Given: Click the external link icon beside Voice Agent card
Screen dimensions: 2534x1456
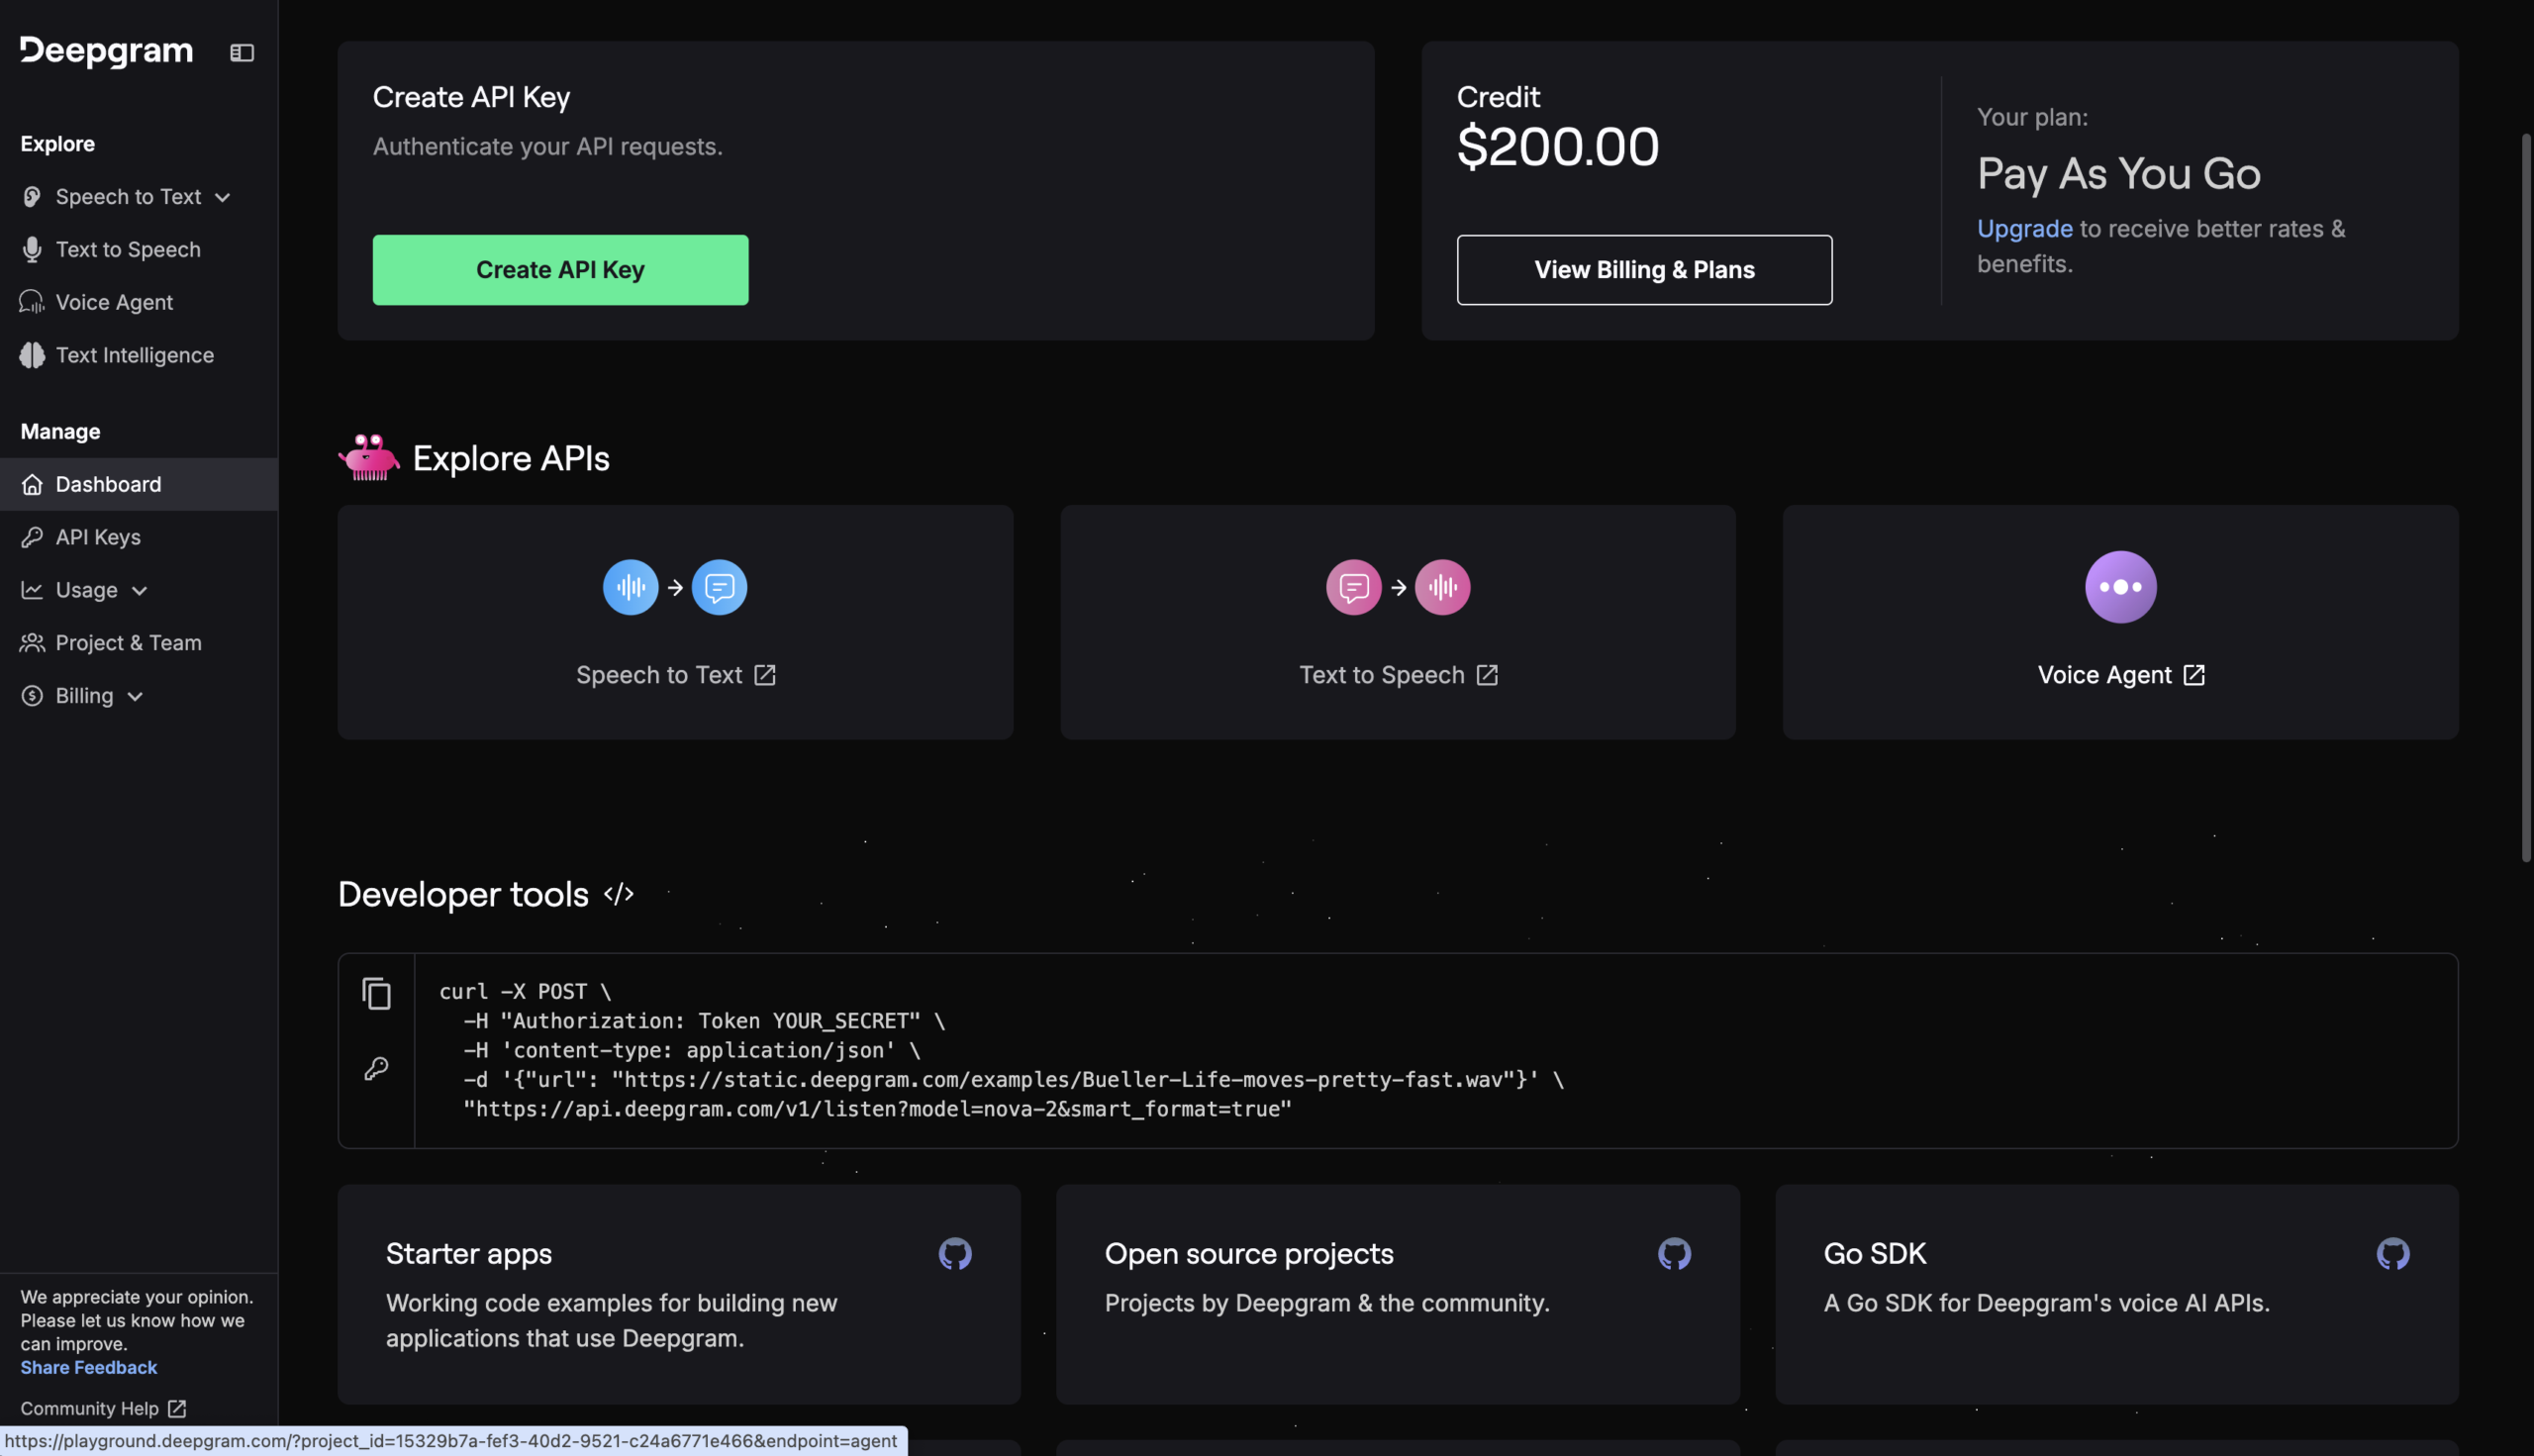Looking at the screenshot, I should point(2194,675).
